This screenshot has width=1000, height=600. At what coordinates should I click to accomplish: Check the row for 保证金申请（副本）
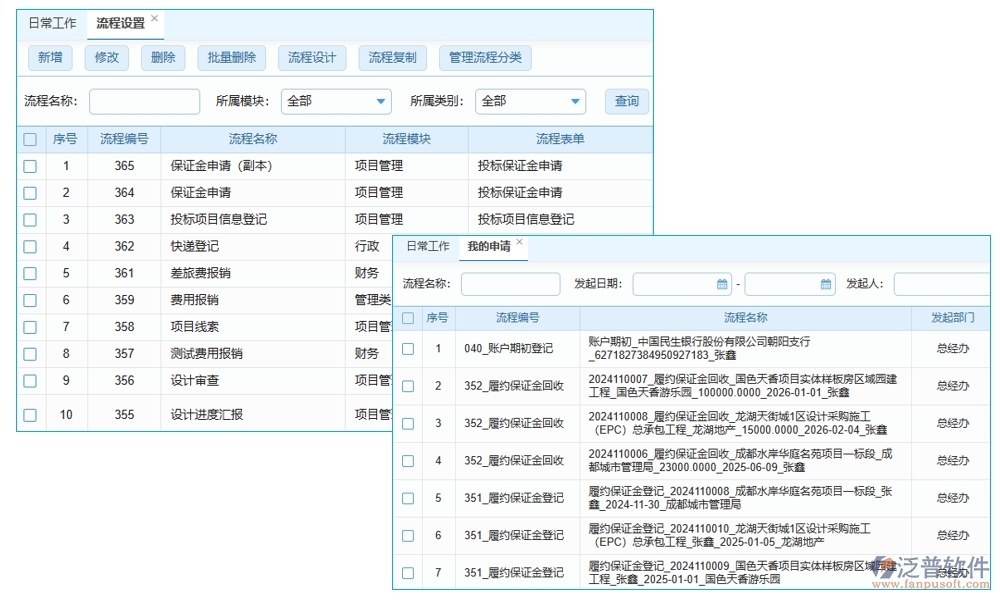click(x=29, y=166)
